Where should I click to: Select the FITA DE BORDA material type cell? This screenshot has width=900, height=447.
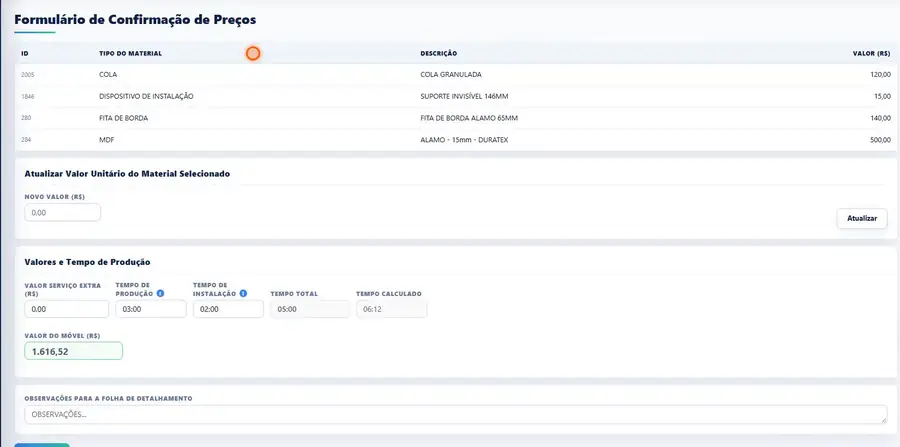[x=123, y=118]
